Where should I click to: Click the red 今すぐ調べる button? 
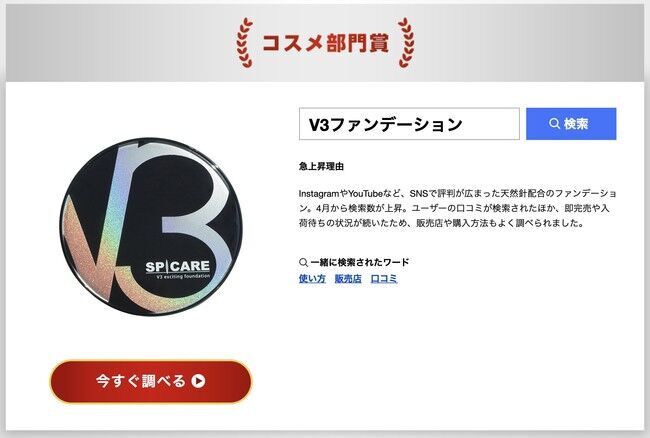coord(151,381)
